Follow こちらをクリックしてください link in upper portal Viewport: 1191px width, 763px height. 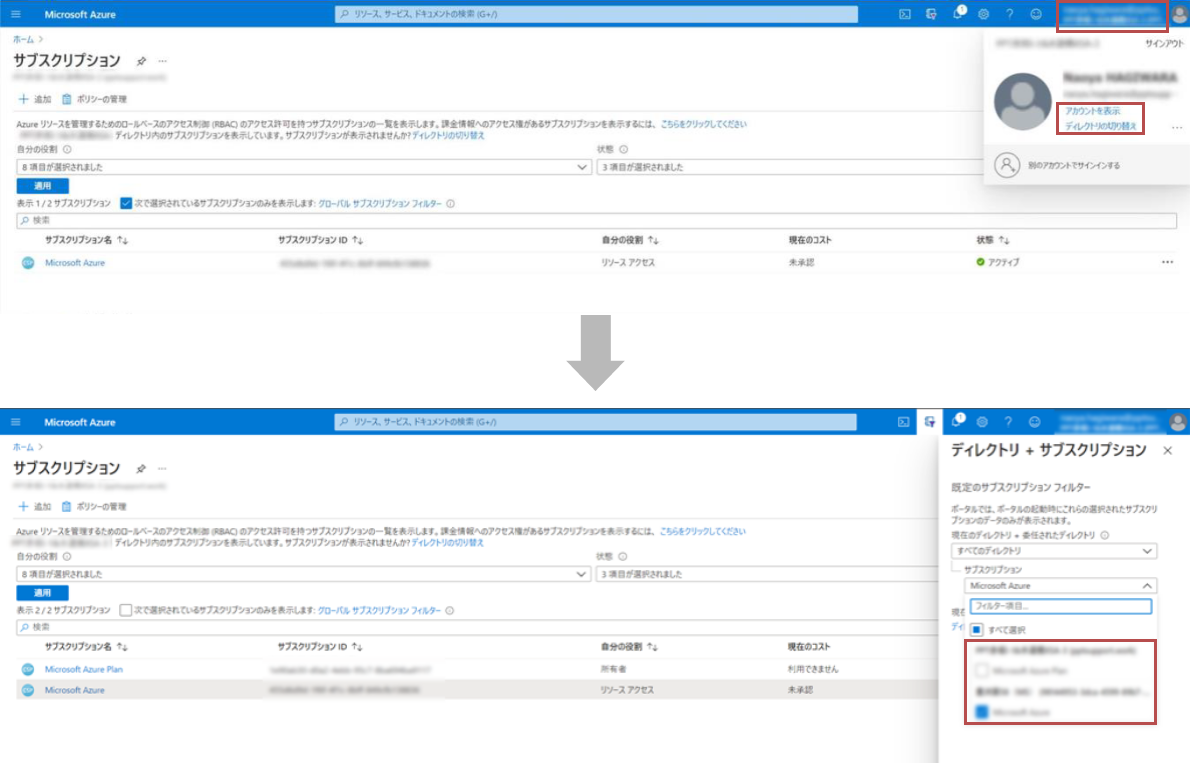coord(703,124)
